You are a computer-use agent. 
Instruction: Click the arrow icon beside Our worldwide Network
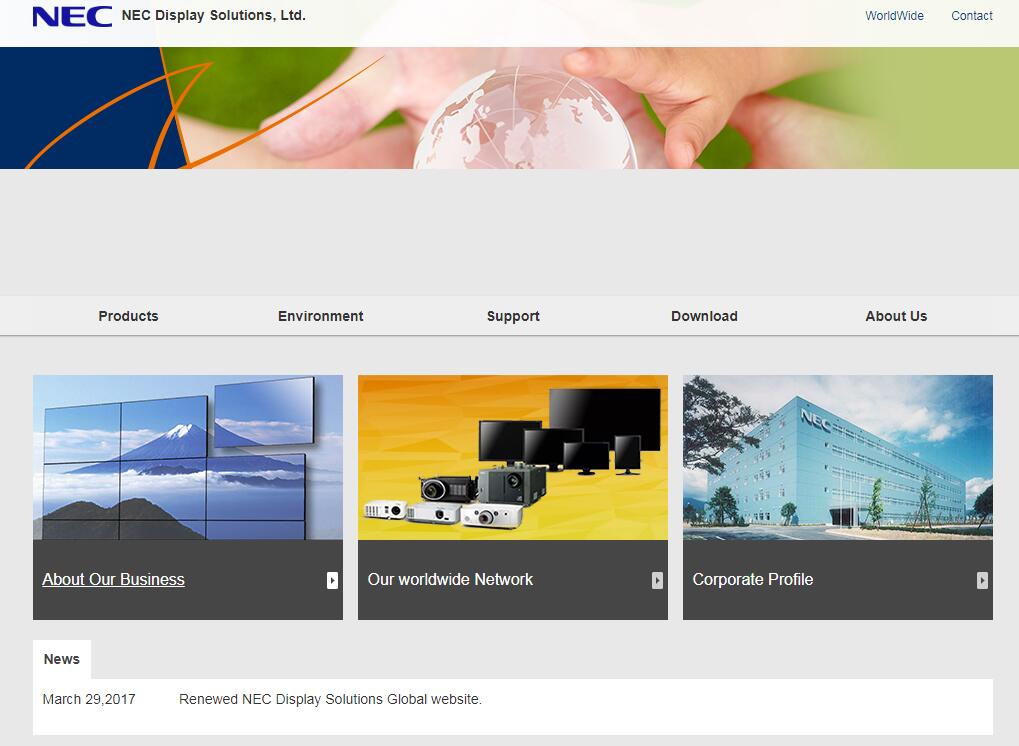pos(657,580)
